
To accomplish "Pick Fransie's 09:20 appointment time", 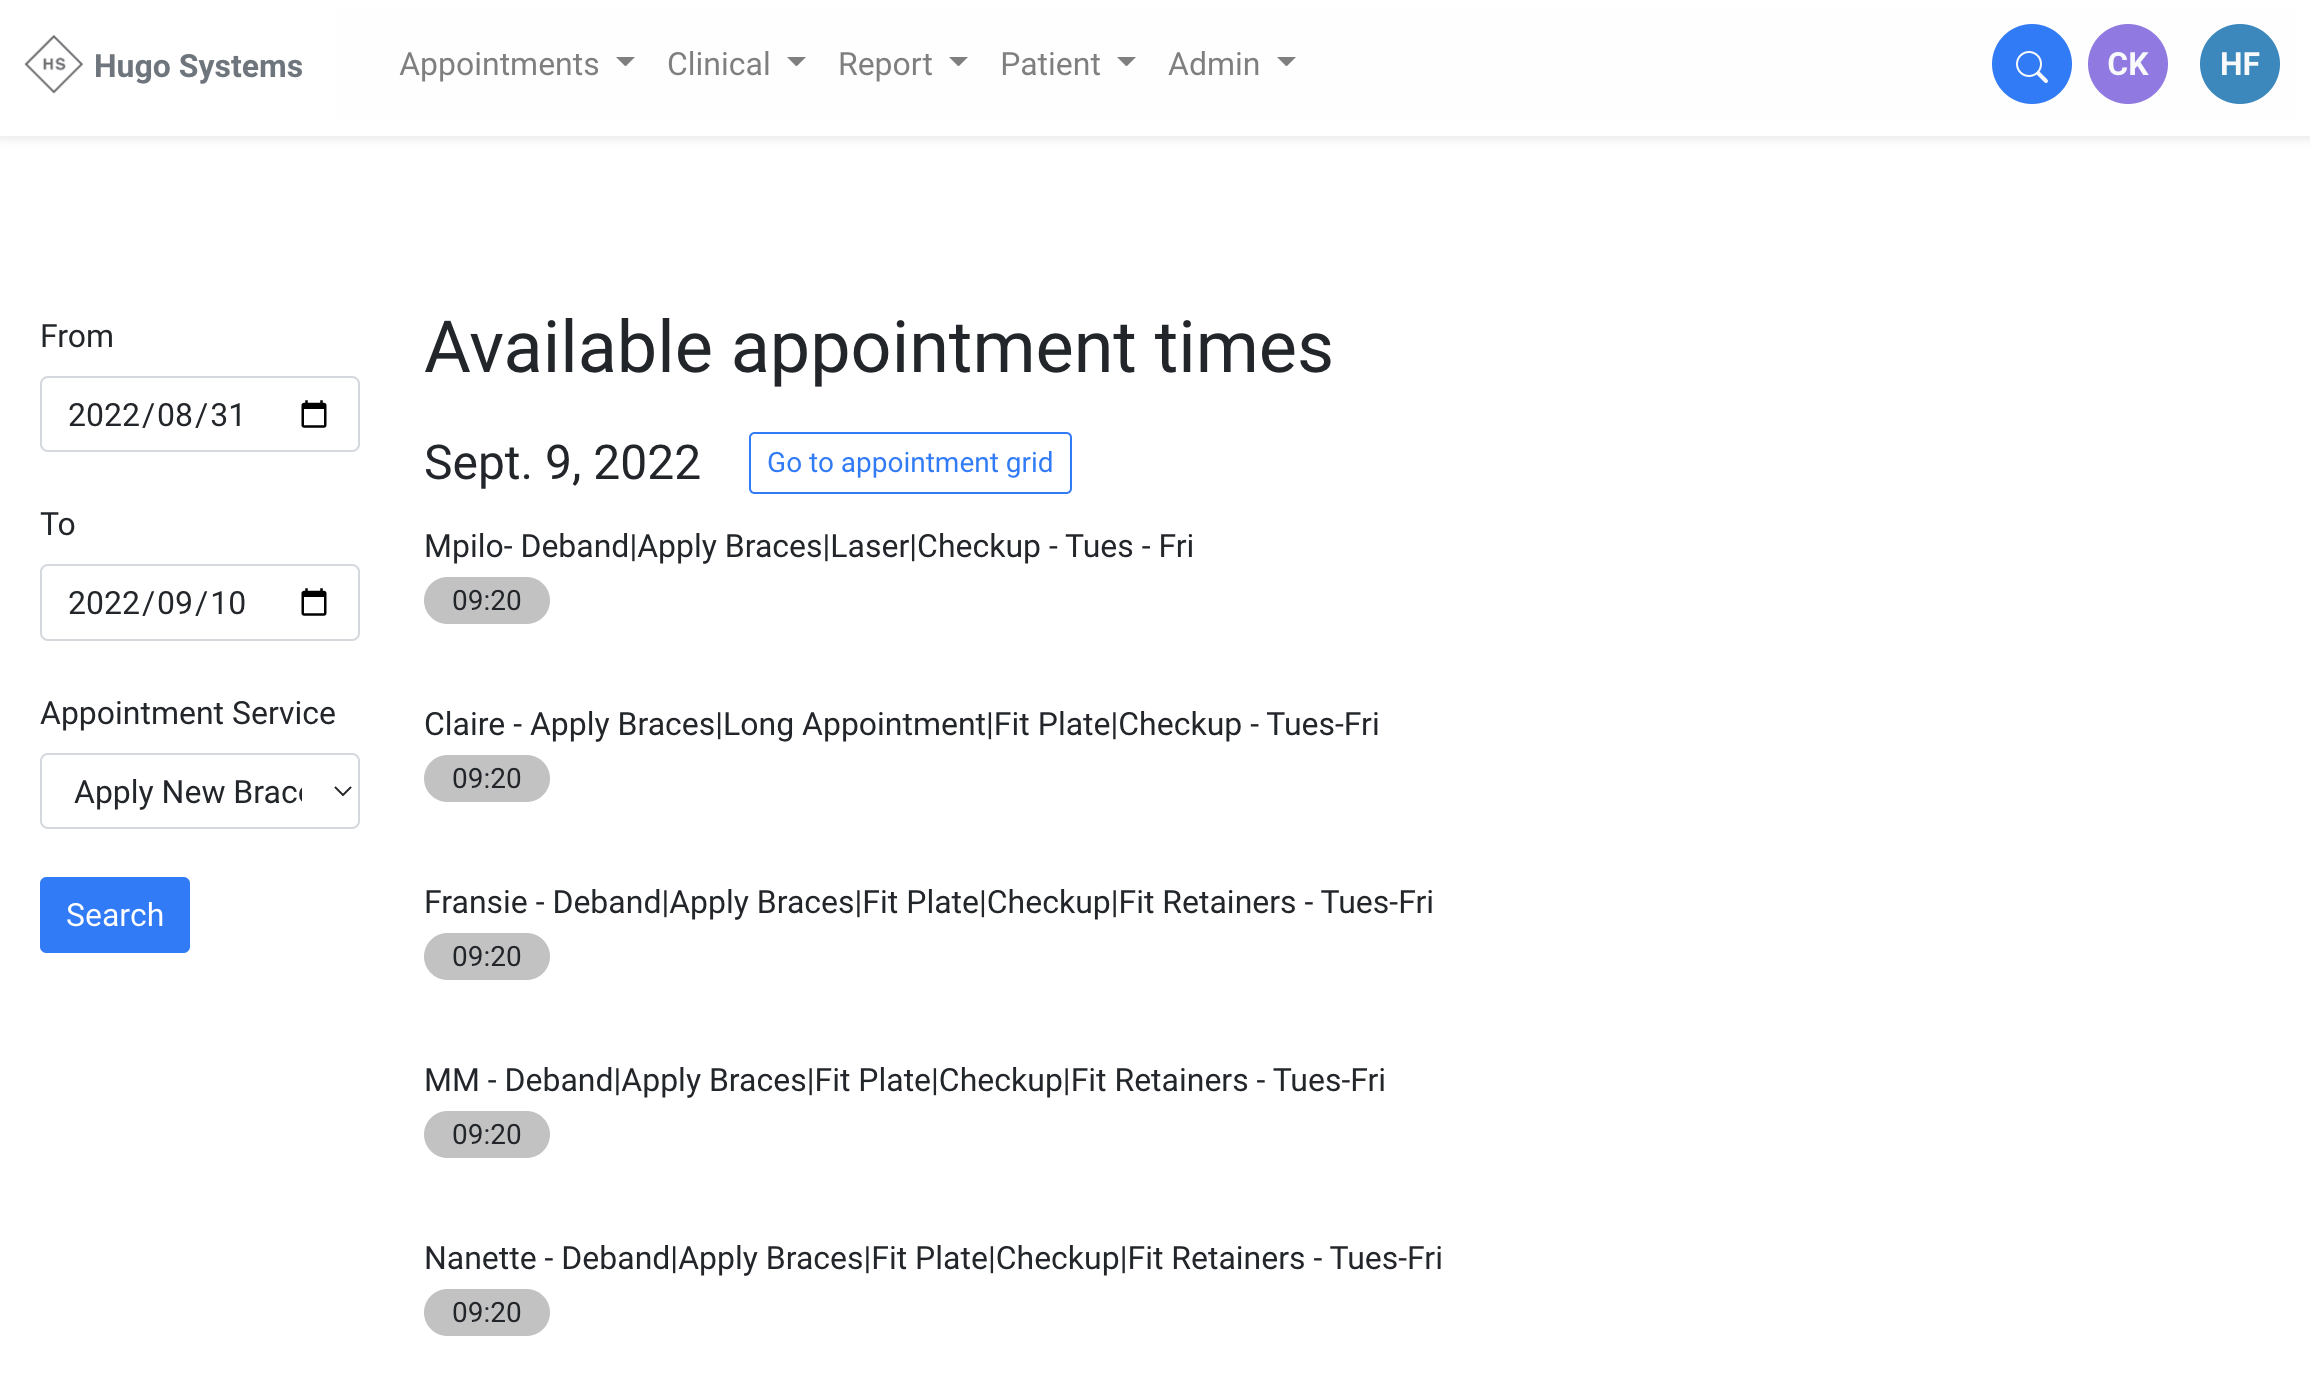I will (487, 957).
